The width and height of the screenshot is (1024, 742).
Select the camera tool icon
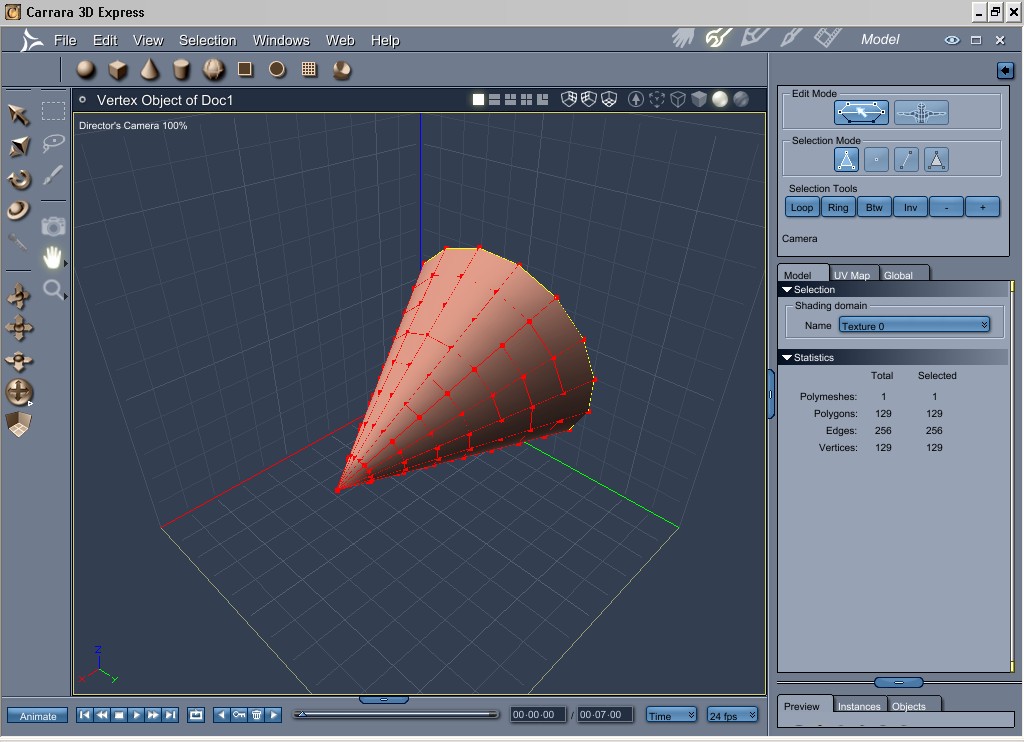(53, 226)
